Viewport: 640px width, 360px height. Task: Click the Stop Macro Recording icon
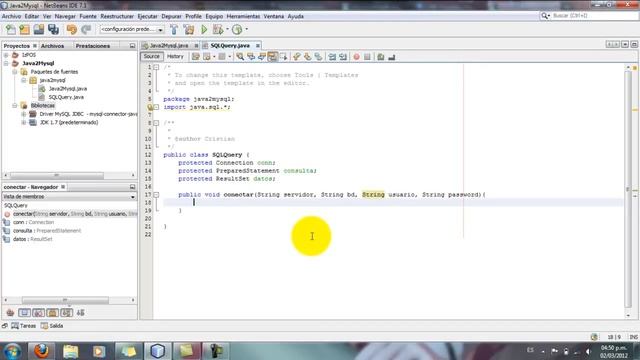pos(367,57)
